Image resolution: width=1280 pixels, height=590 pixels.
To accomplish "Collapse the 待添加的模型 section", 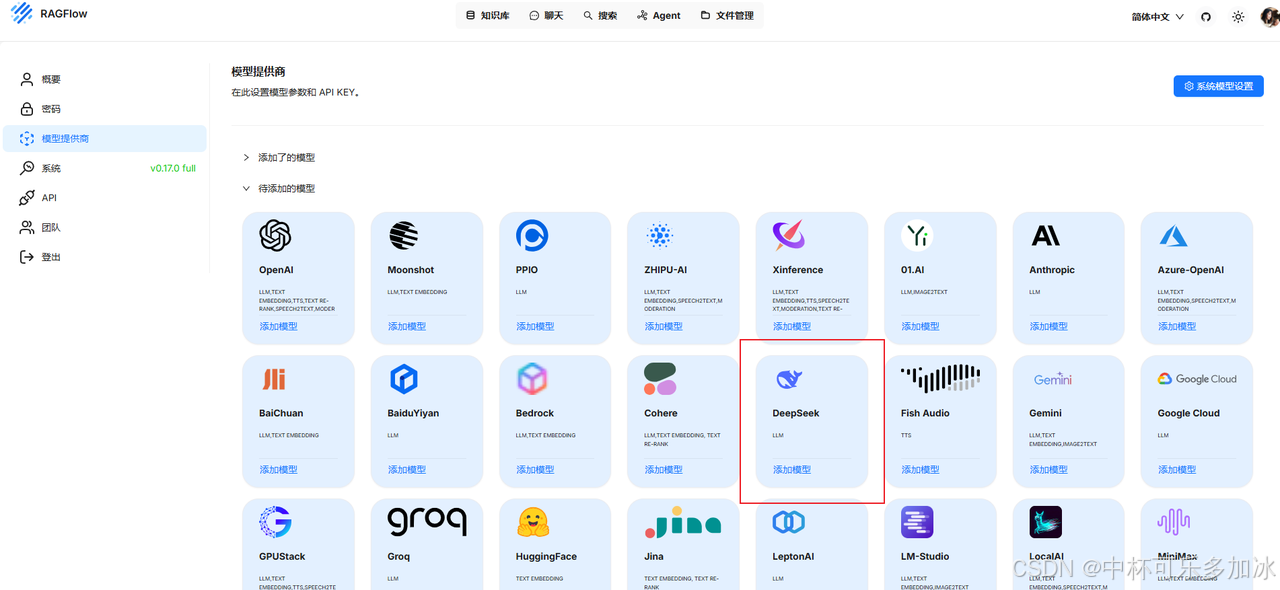I will (286, 189).
